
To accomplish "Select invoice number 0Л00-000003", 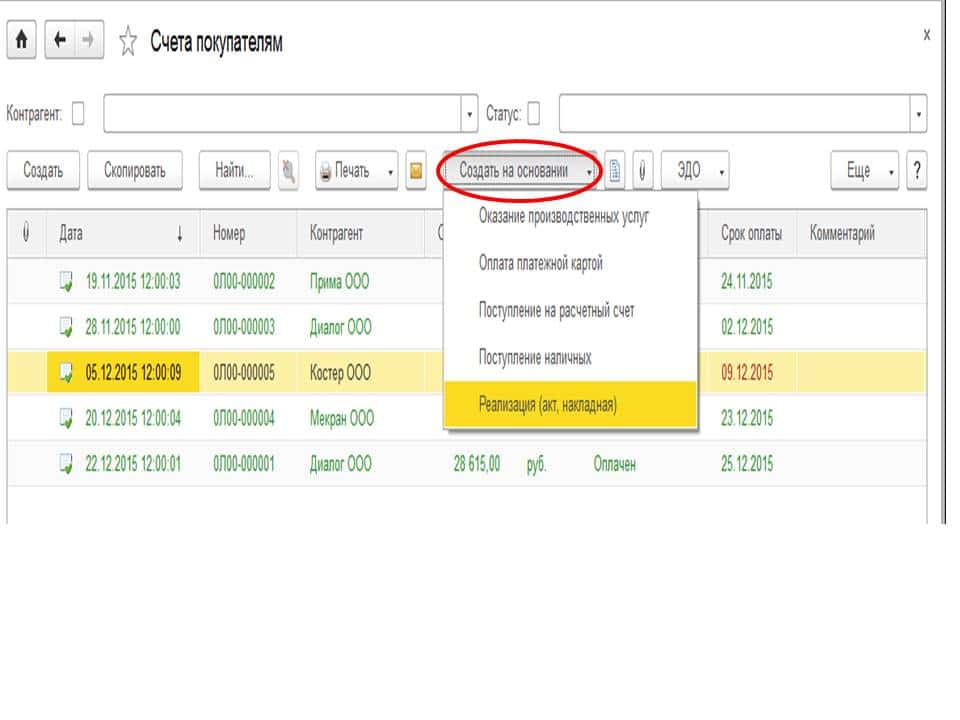I will pyautogui.click(x=244, y=327).
